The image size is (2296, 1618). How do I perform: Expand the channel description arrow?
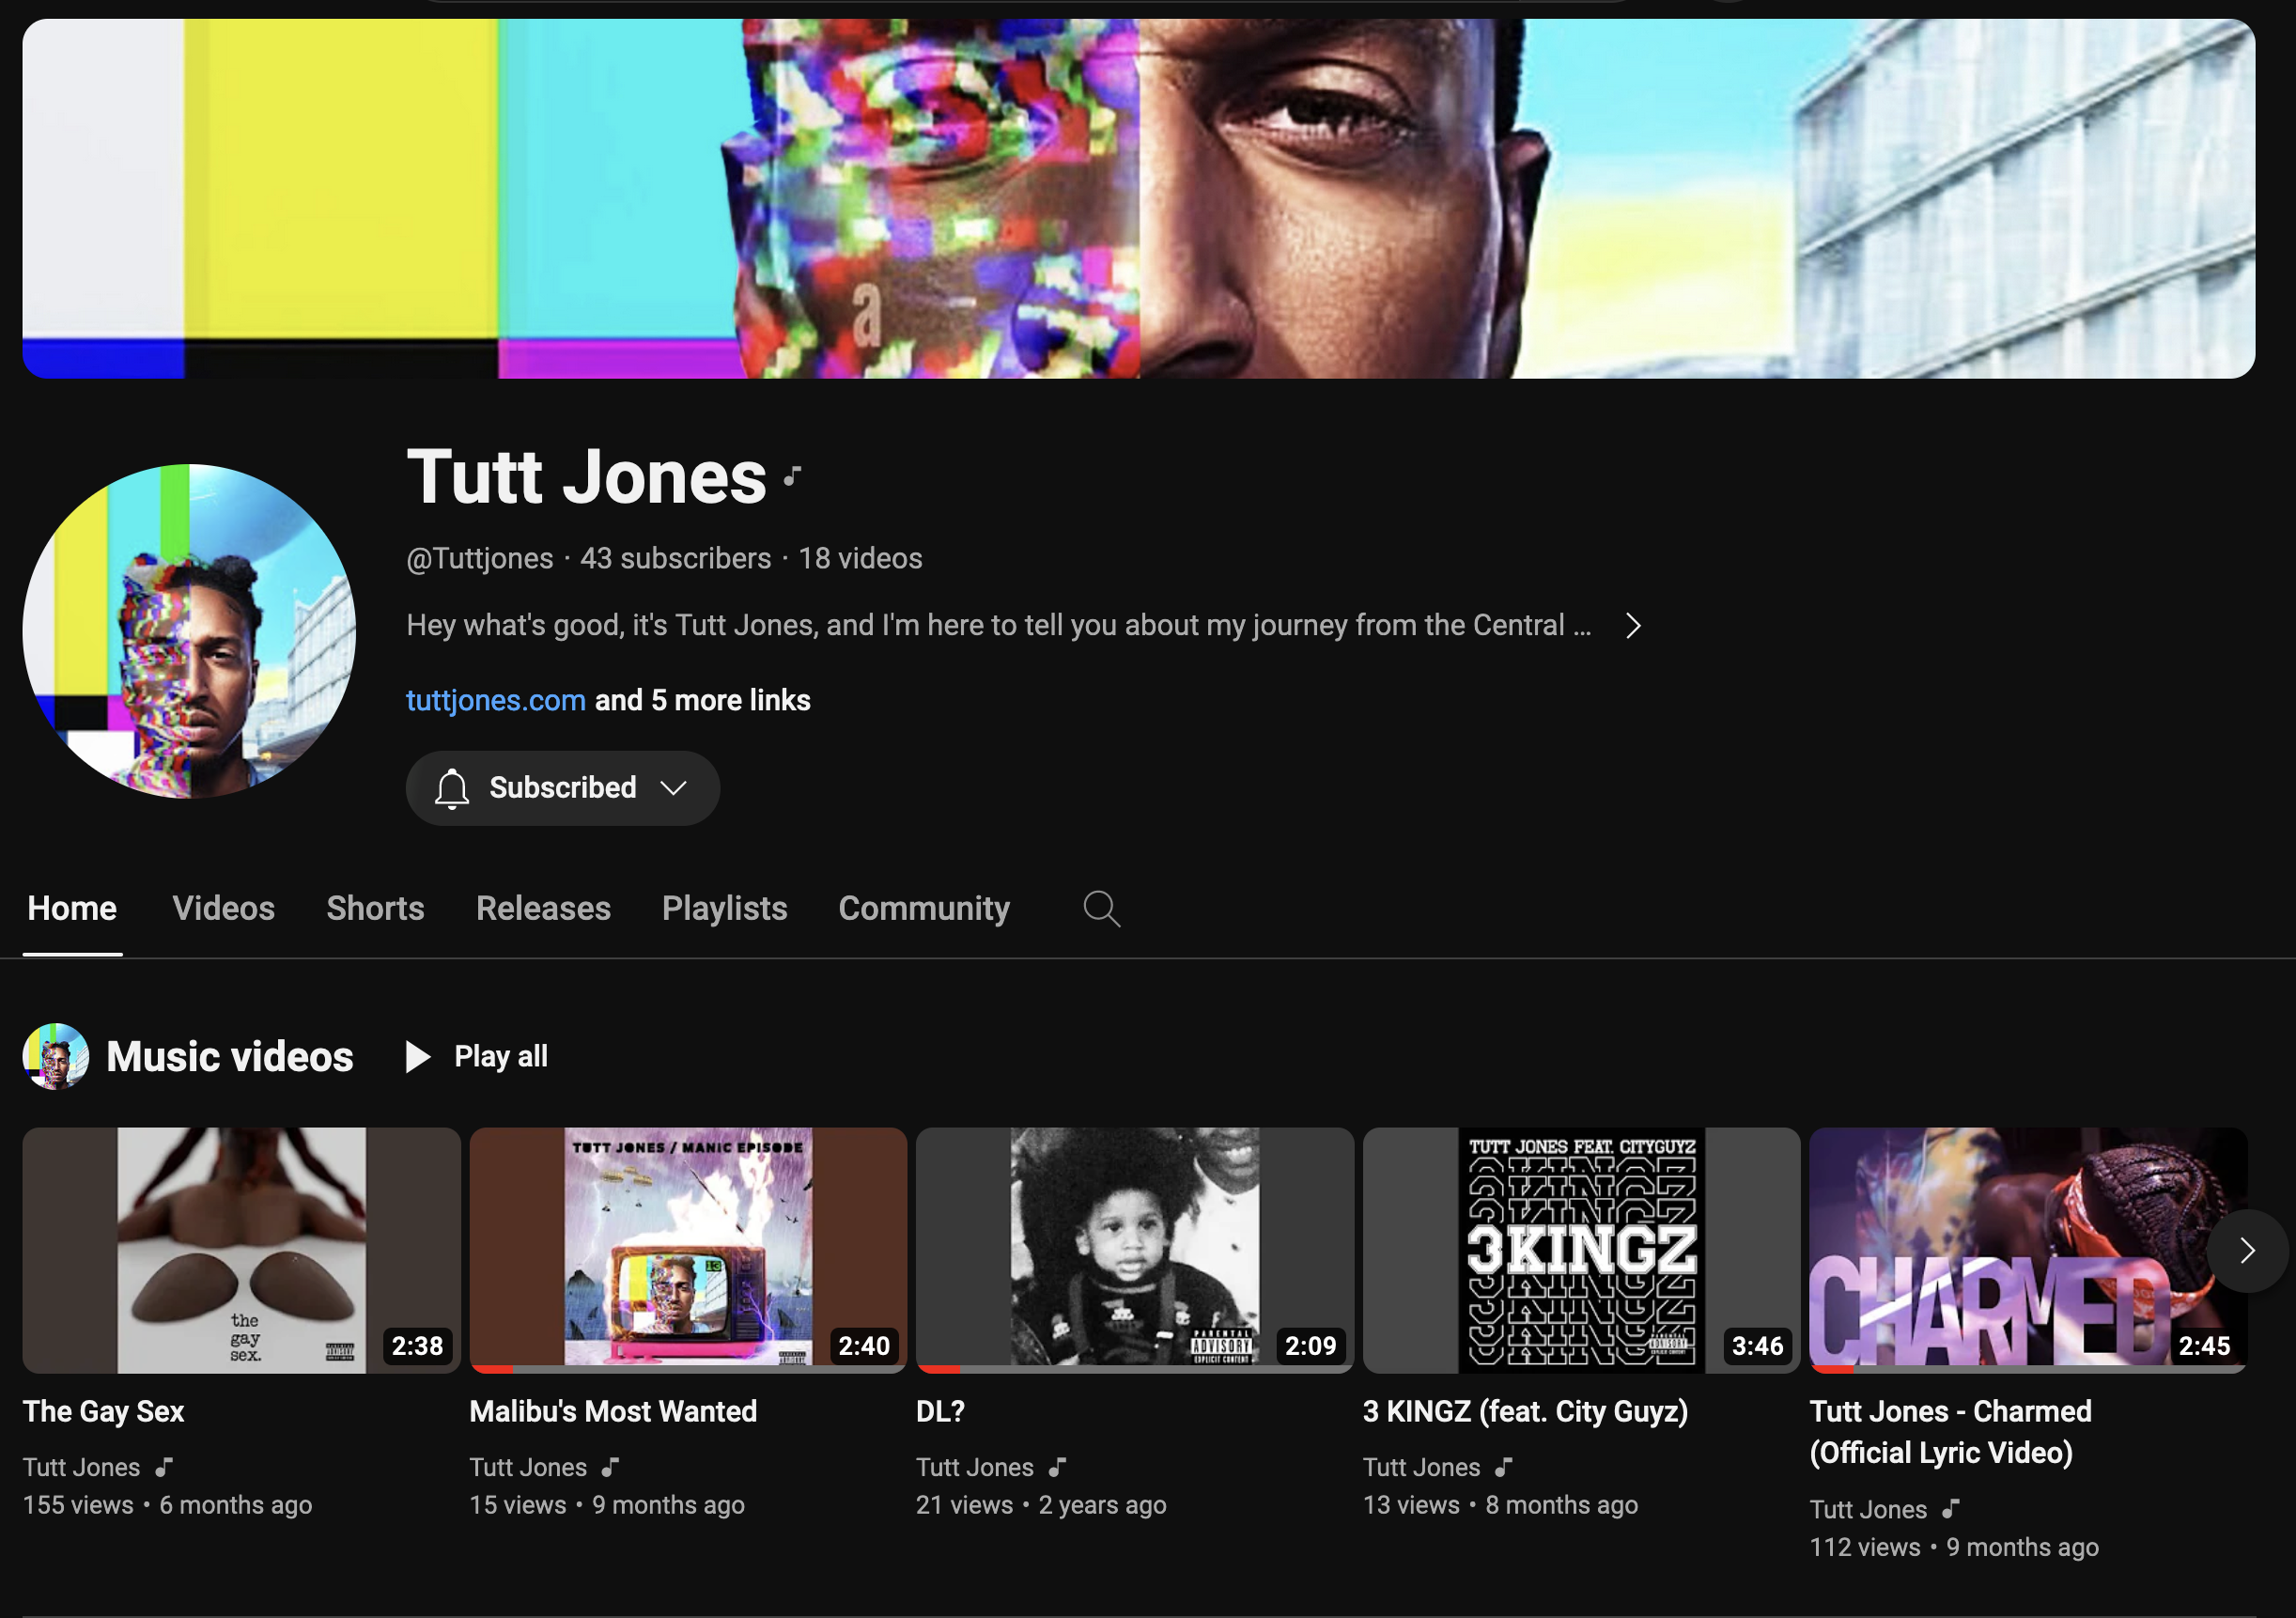point(1633,626)
